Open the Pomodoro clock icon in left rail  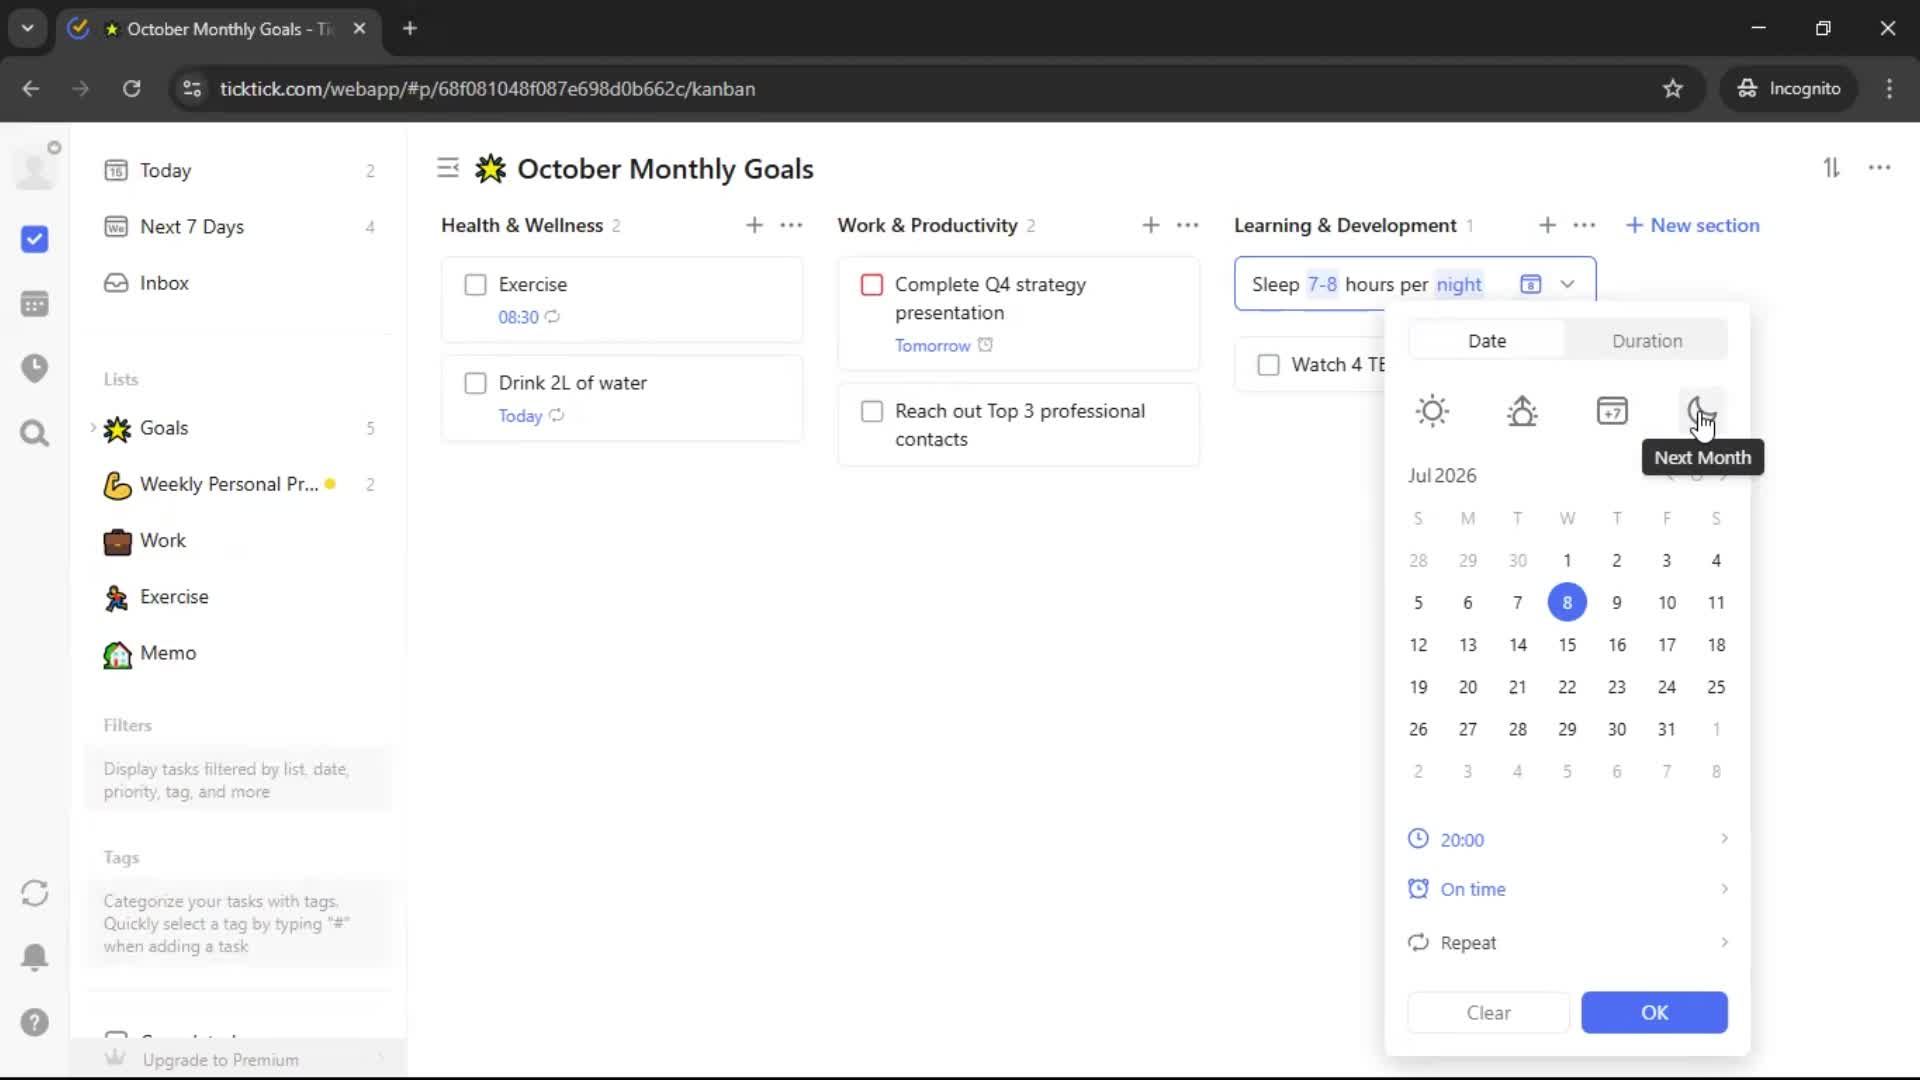pos(35,368)
